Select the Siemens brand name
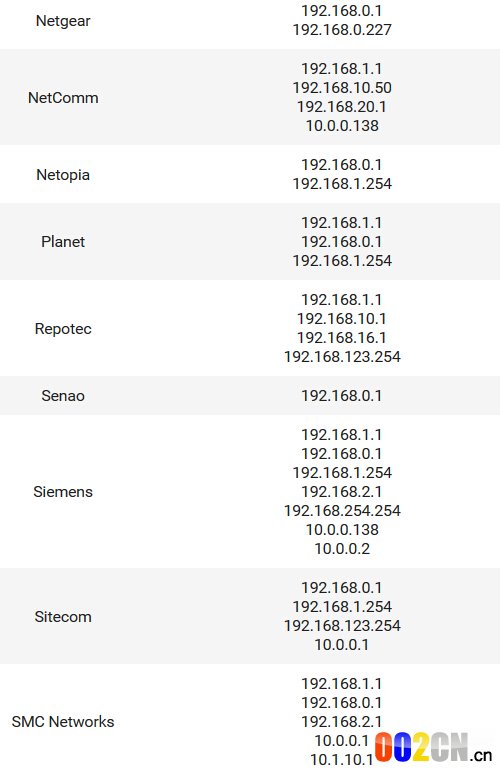 (x=63, y=492)
